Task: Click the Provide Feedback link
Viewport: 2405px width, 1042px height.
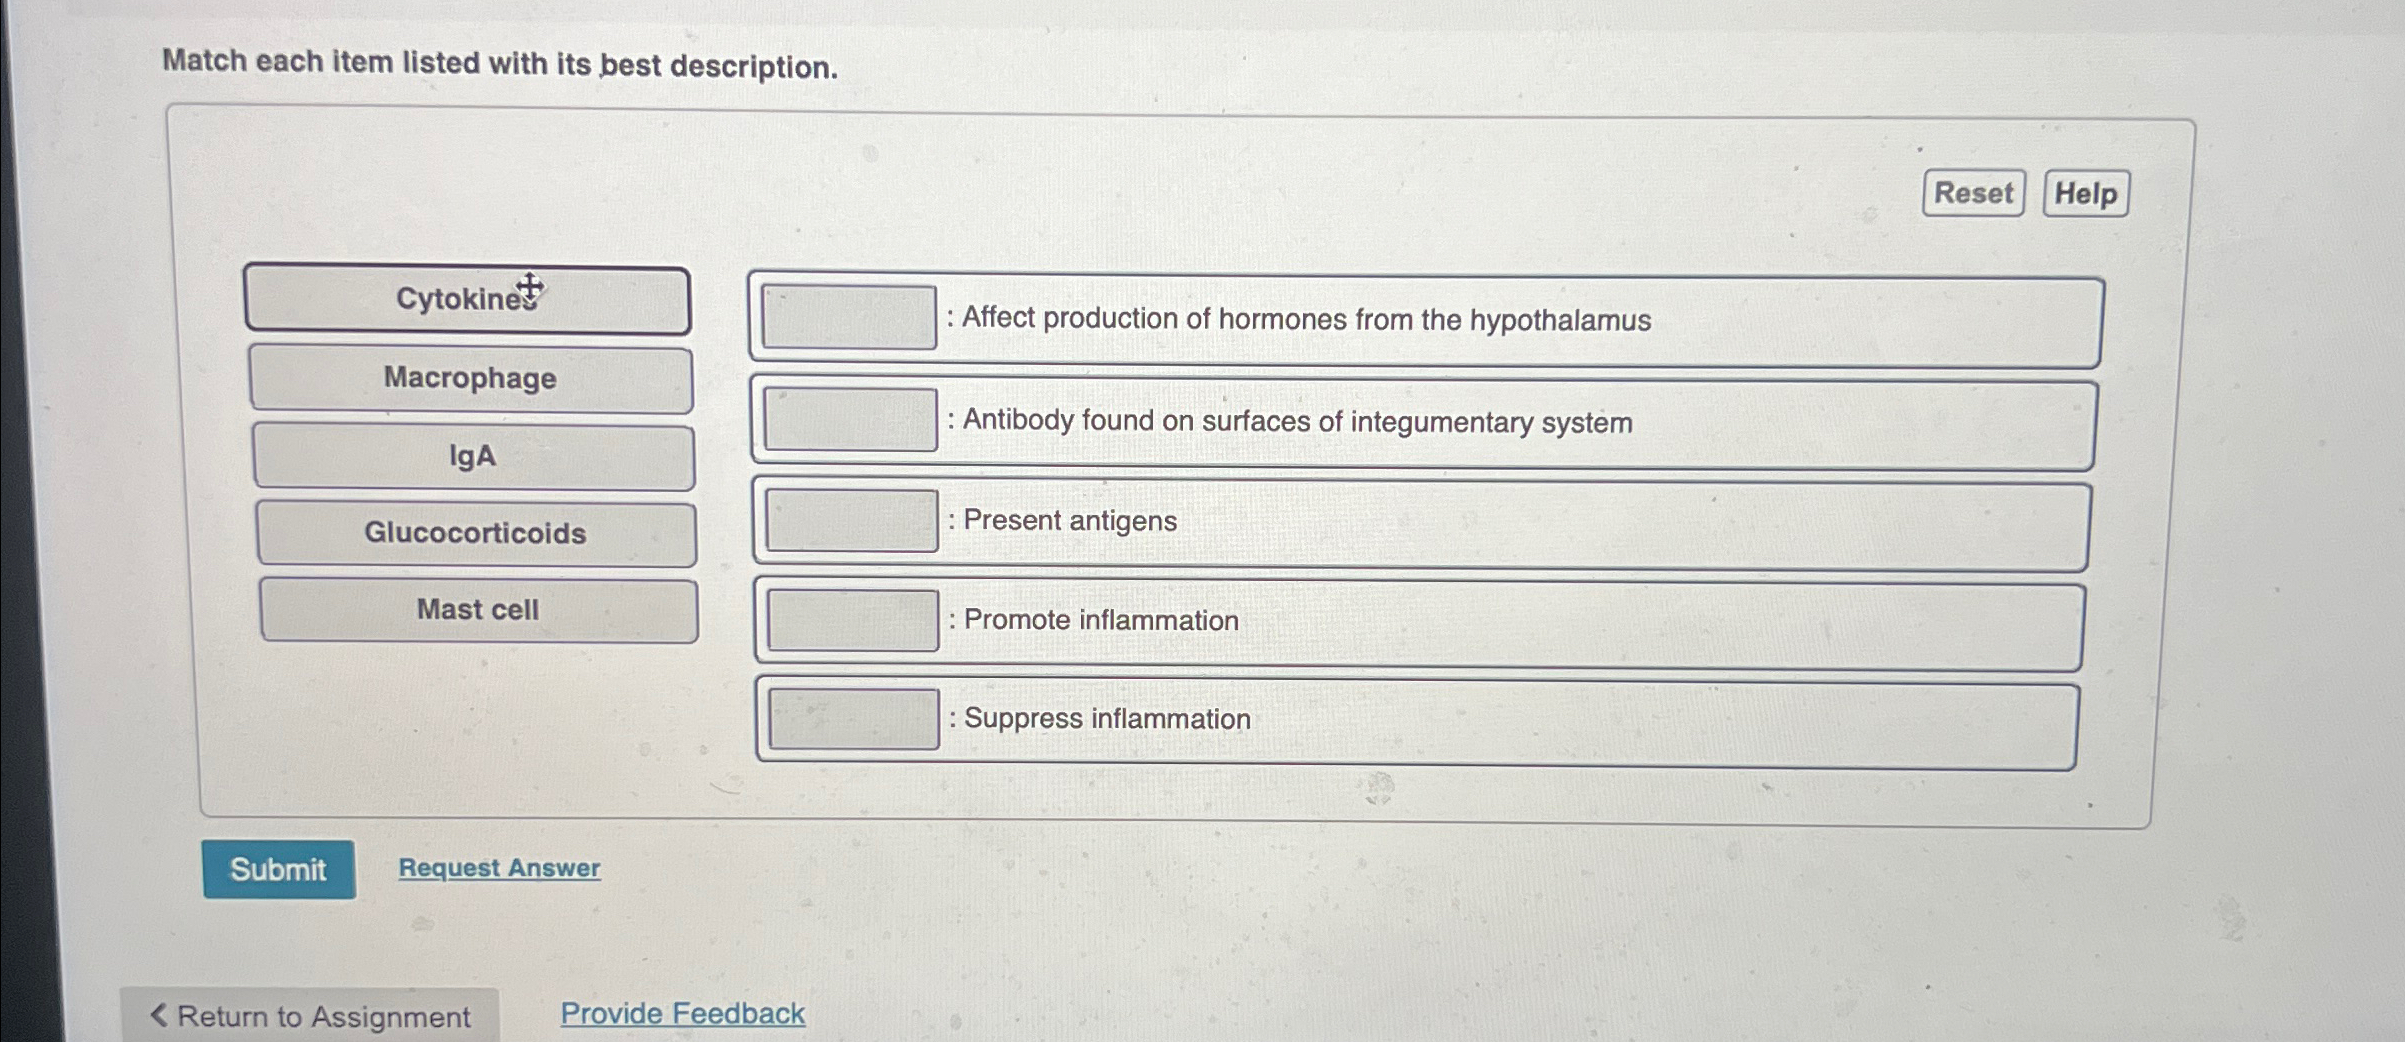Action: point(681,1013)
